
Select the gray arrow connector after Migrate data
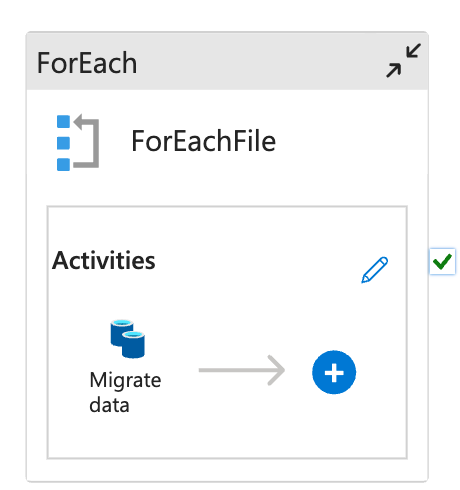coord(242,370)
